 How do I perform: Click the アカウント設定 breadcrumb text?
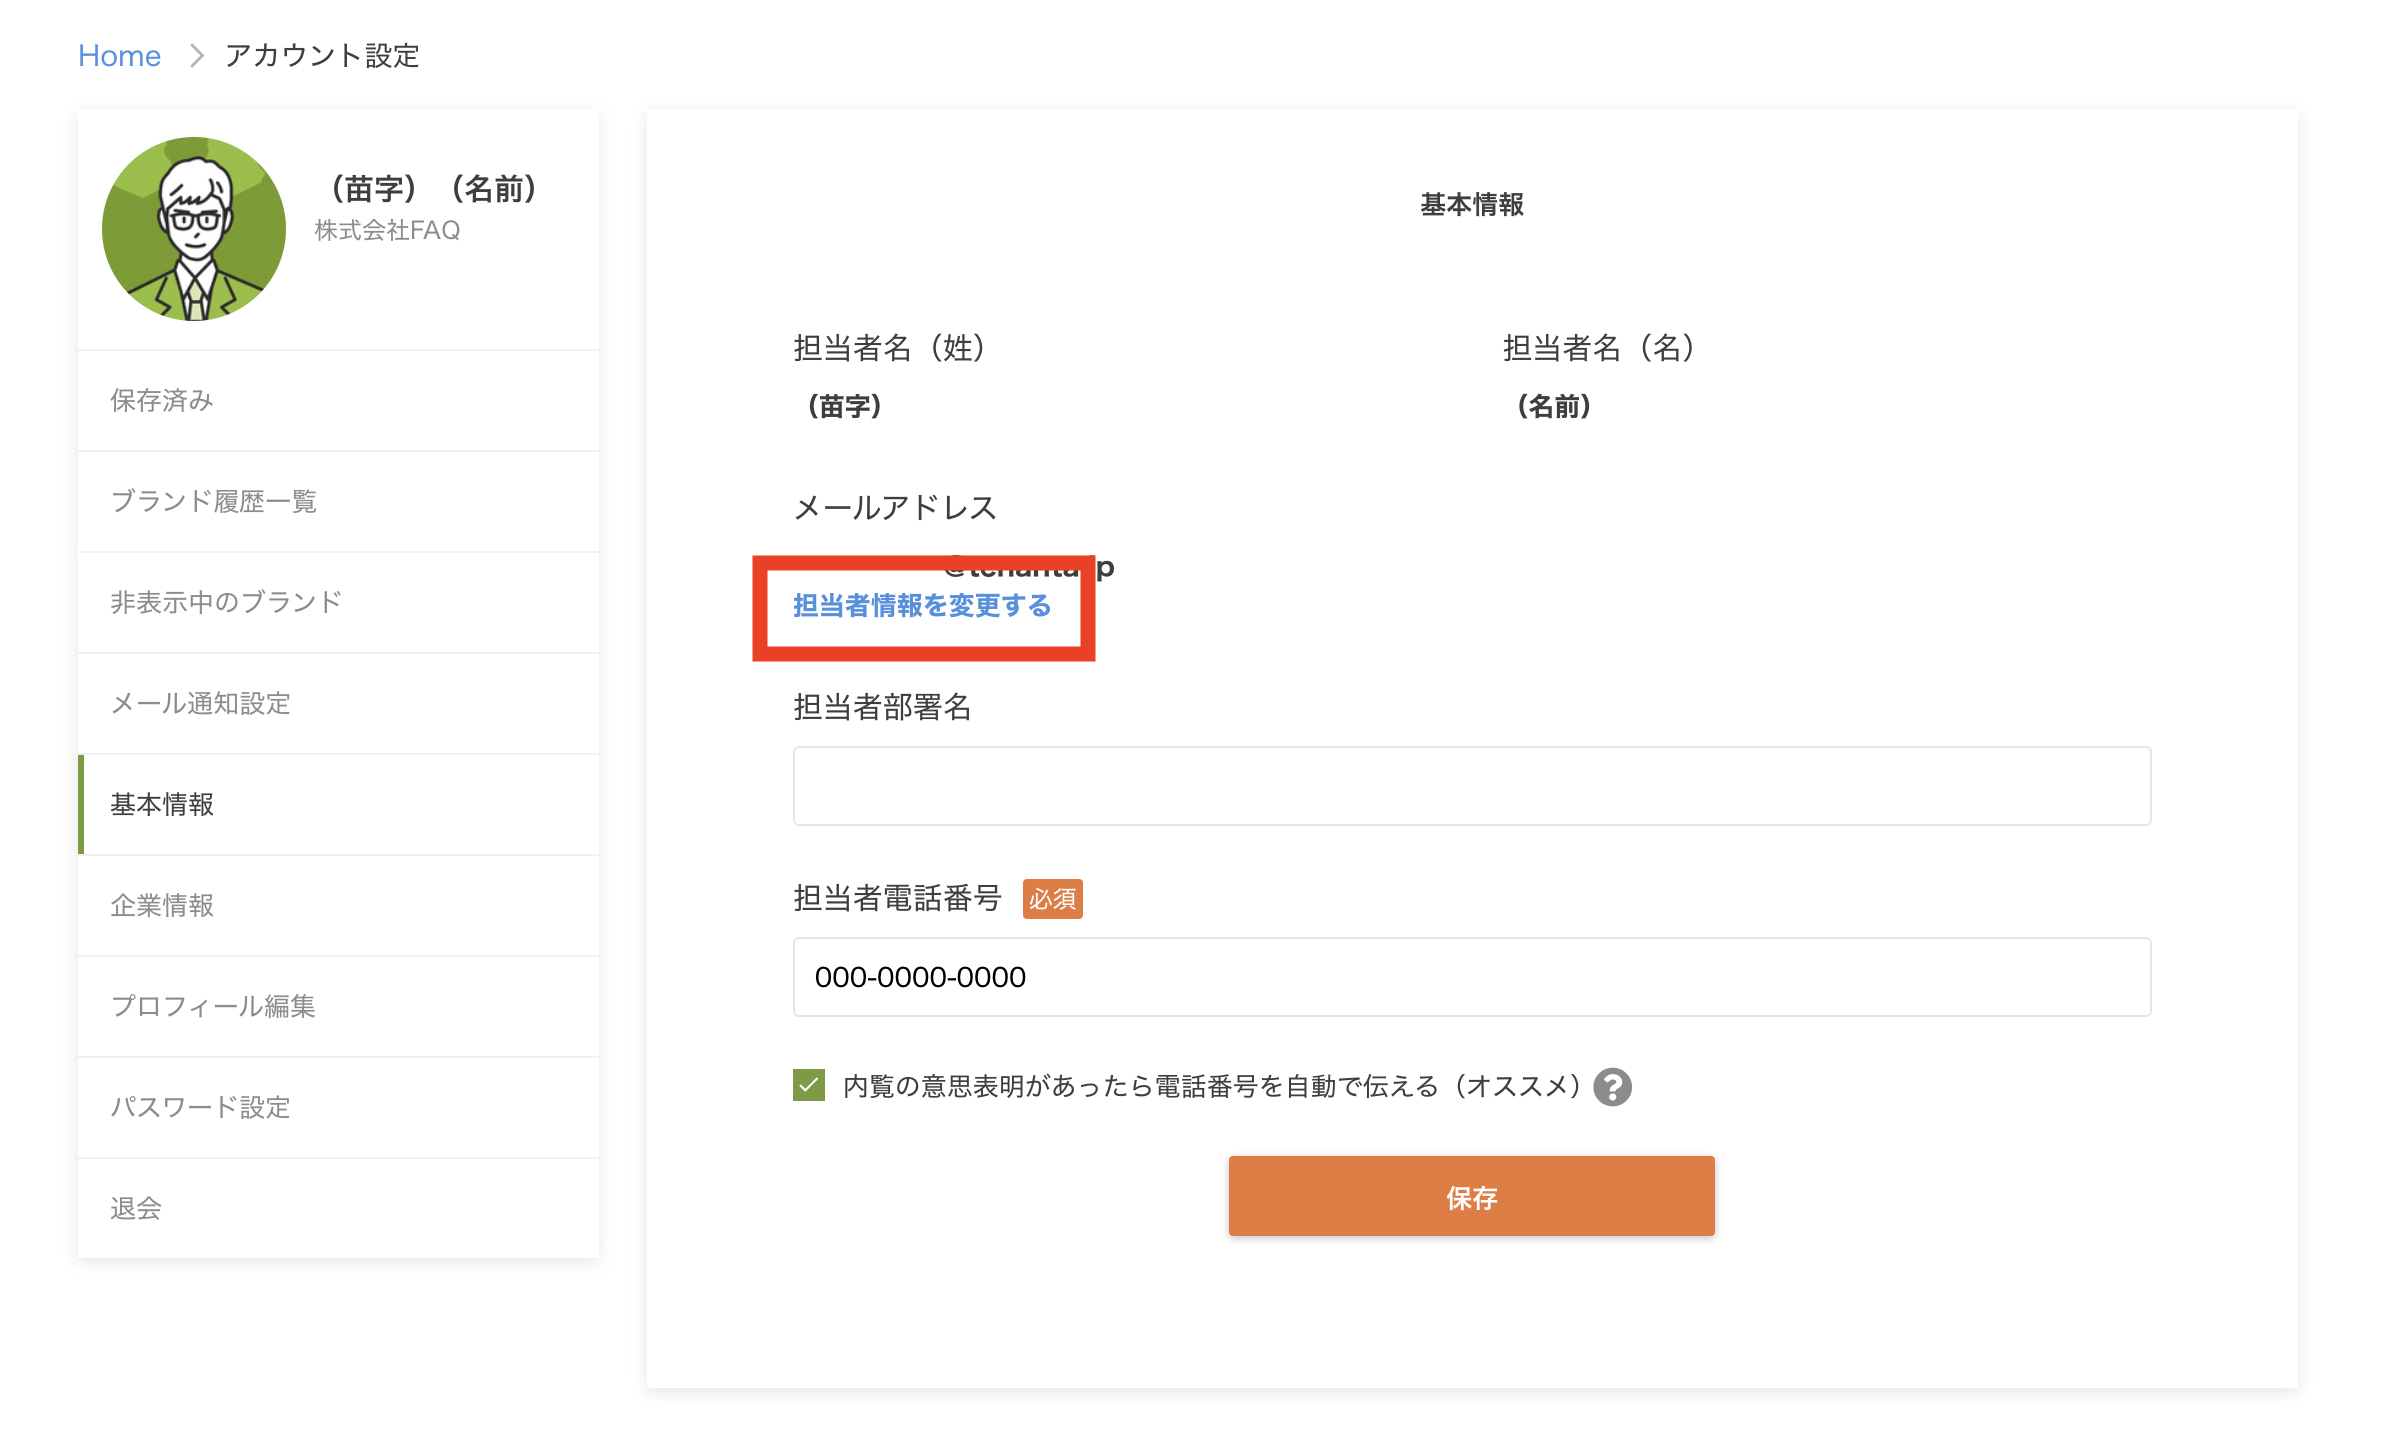pos(322,56)
